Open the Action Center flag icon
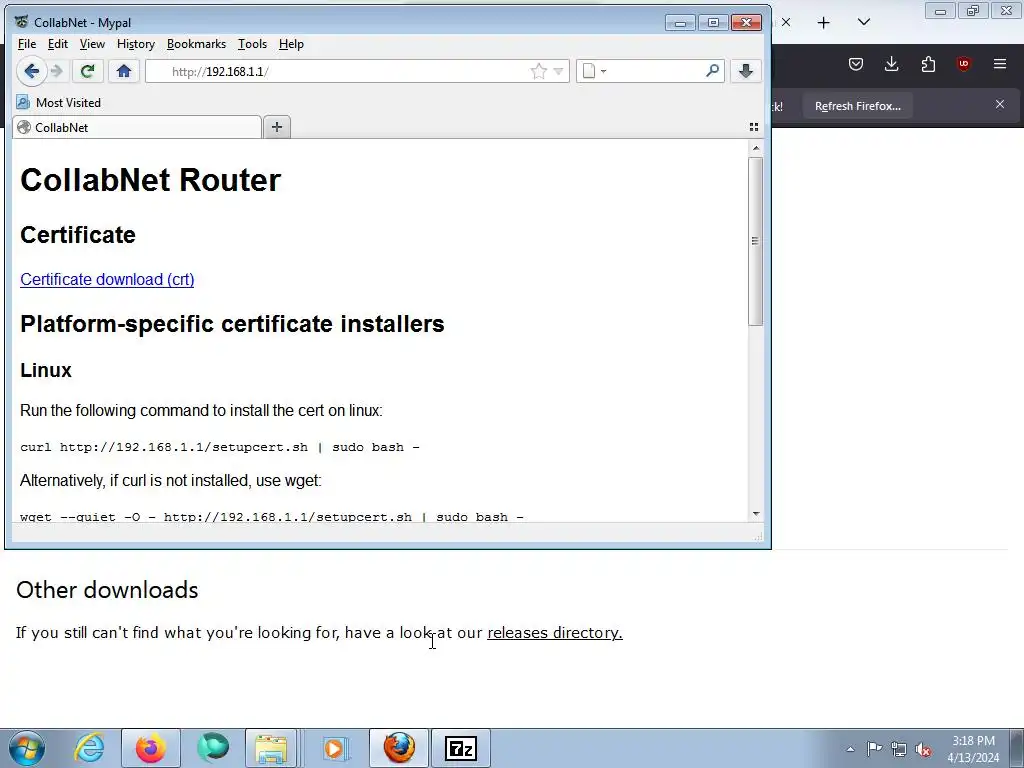Image resolution: width=1024 pixels, height=768 pixels. coord(874,749)
